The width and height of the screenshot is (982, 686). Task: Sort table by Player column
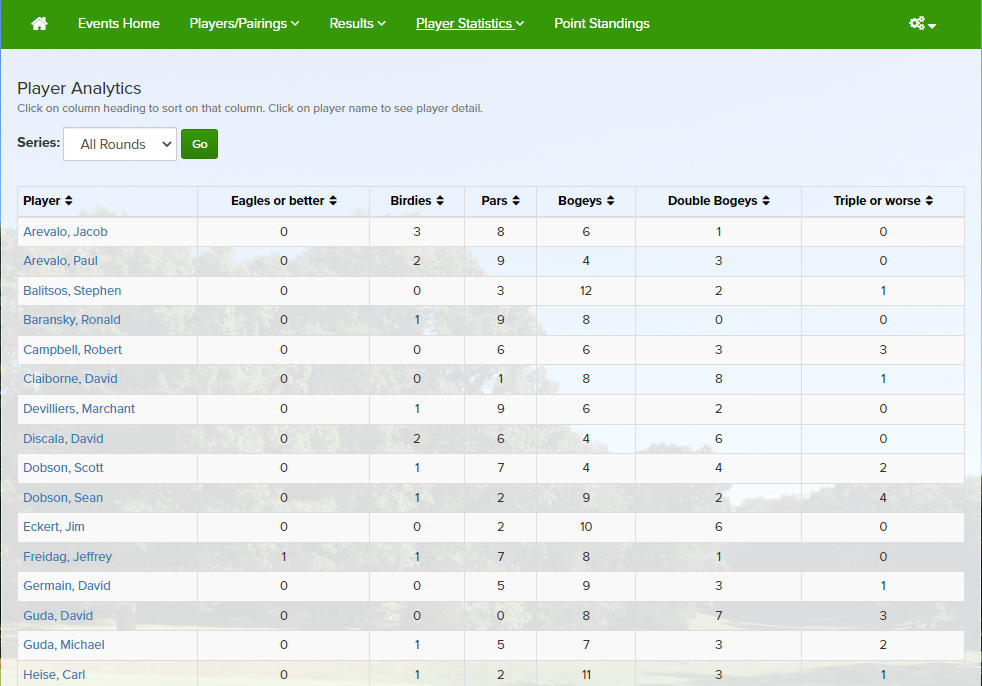[x=48, y=201]
